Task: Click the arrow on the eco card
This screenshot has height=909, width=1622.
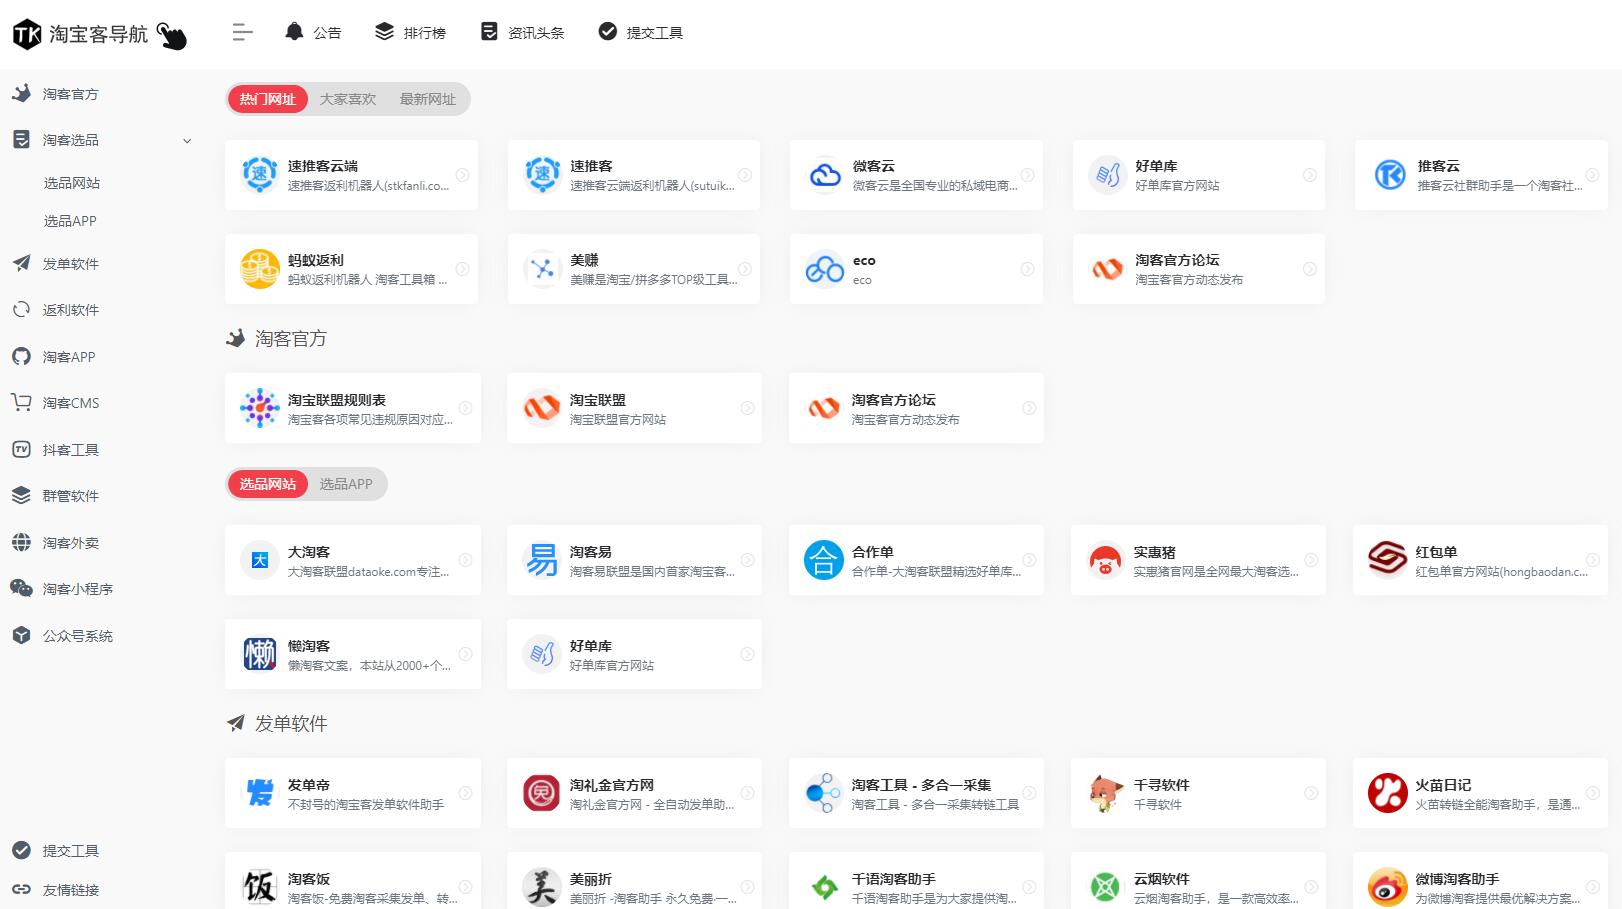Action: tap(1027, 269)
